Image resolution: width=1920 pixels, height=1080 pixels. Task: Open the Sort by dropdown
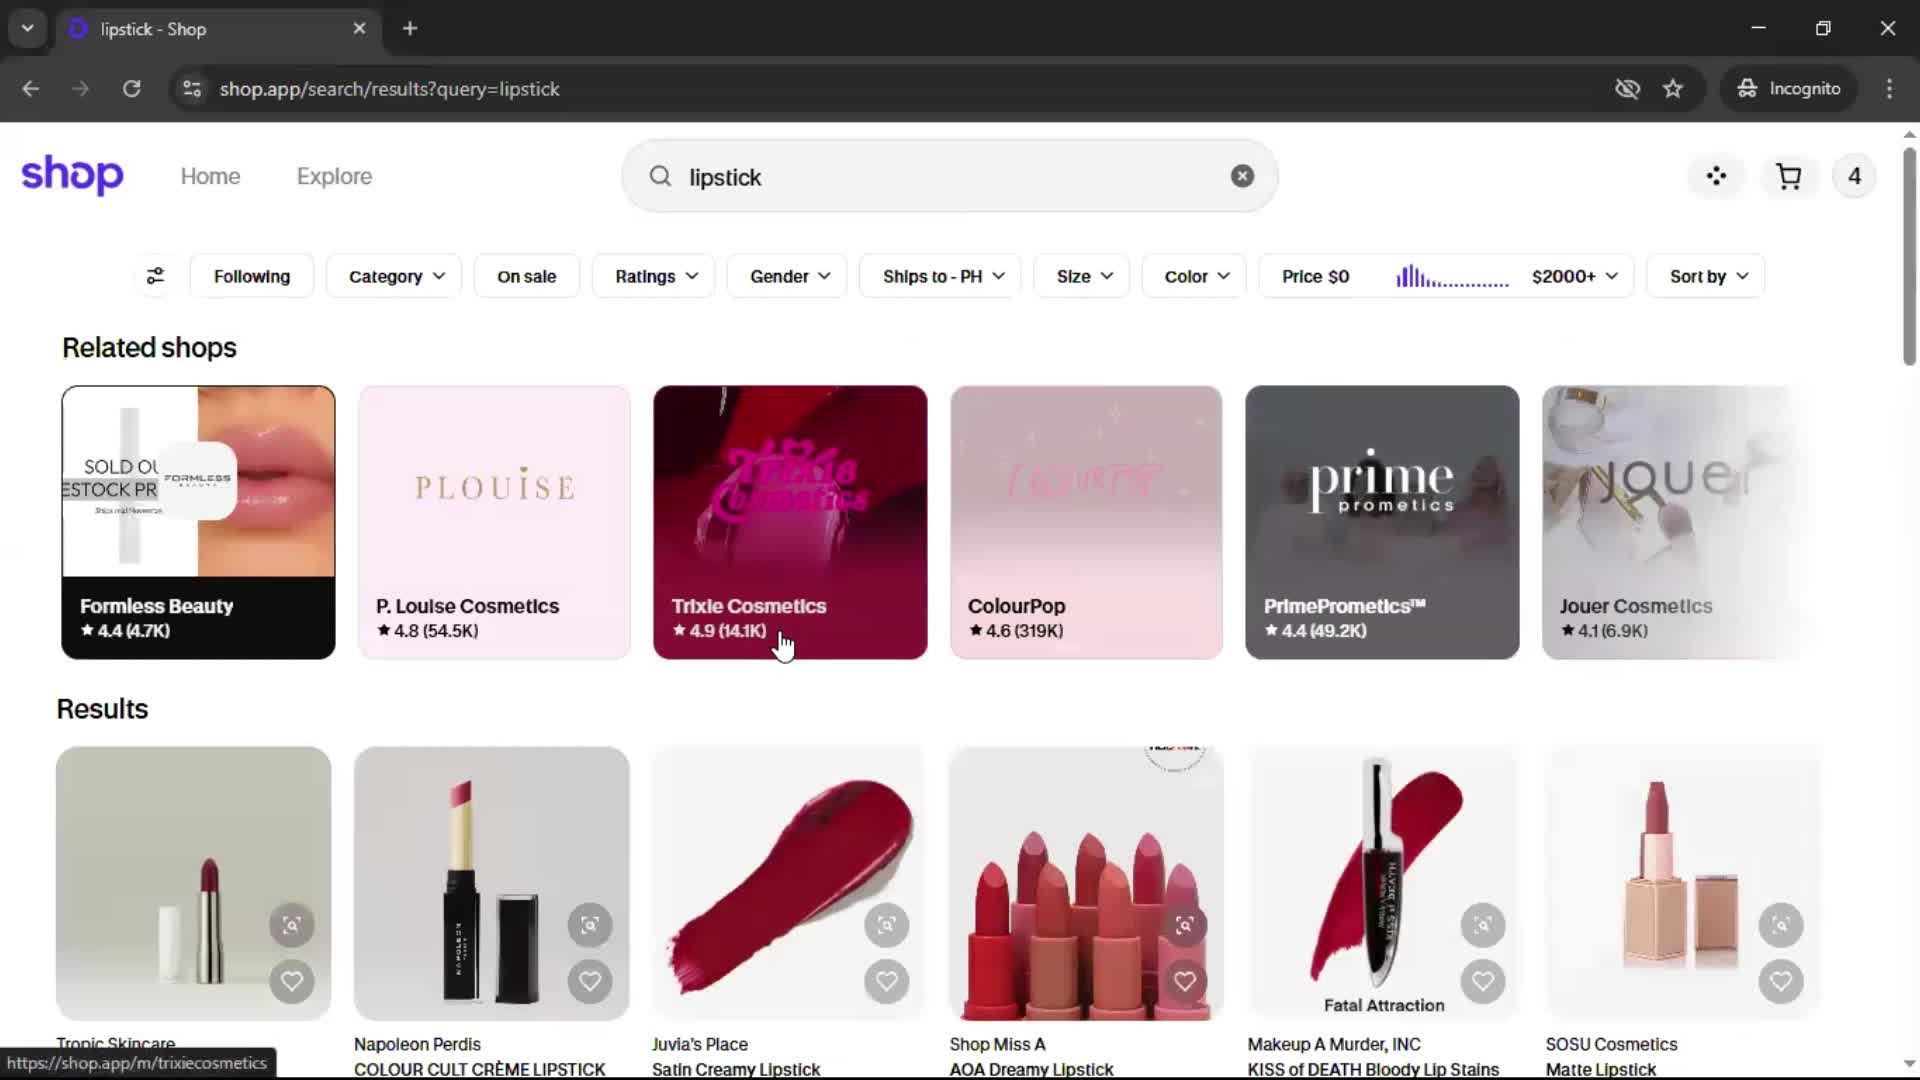click(x=1707, y=276)
